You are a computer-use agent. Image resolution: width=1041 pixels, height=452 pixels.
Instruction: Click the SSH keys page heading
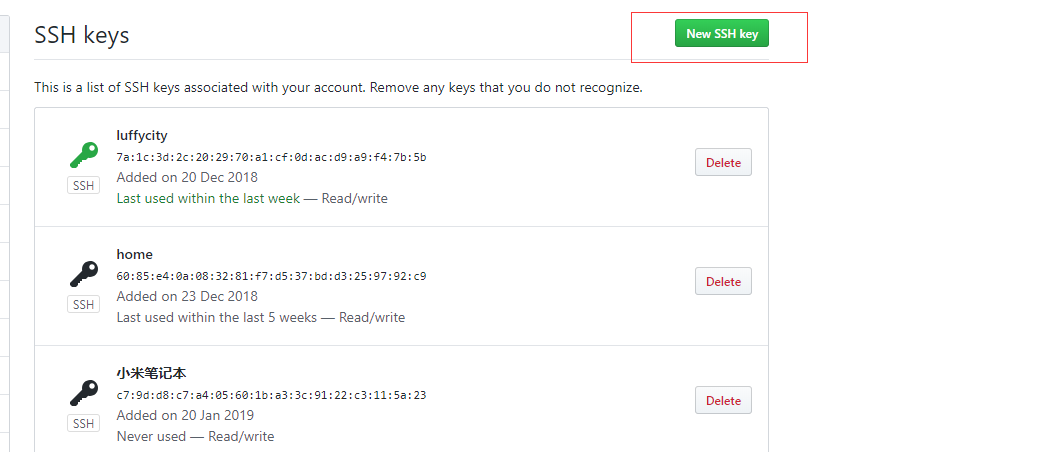[x=82, y=35]
